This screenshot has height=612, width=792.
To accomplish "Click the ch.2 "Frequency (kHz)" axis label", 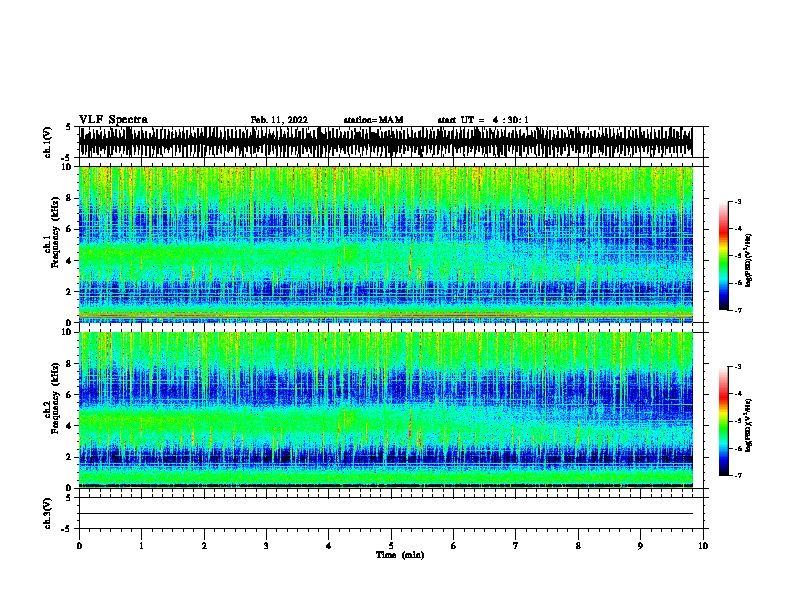I will pyautogui.click(x=56, y=398).
